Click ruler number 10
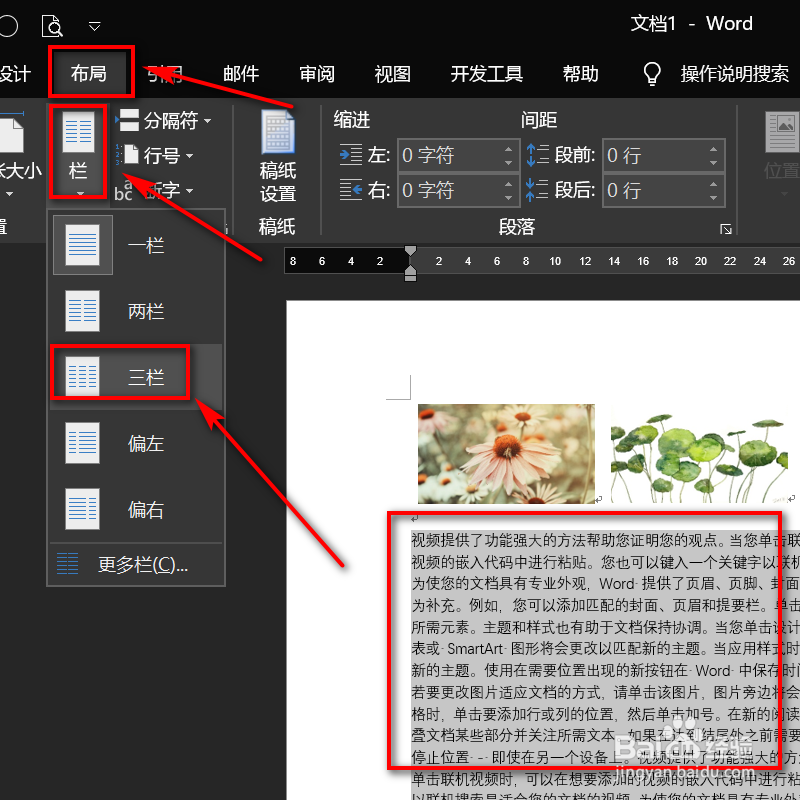 tap(555, 261)
